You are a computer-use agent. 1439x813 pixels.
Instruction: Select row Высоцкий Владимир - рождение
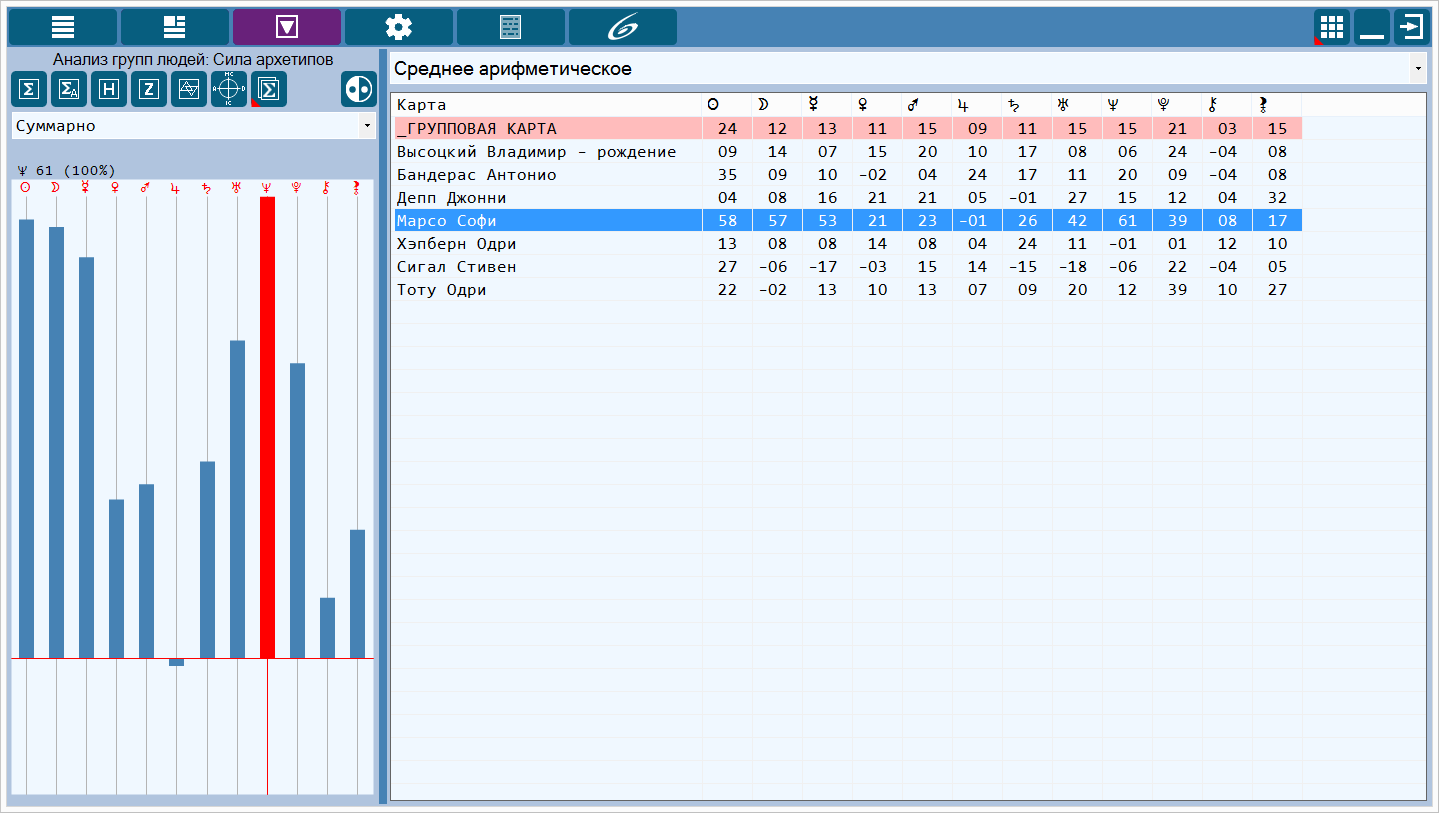pos(846,151)
